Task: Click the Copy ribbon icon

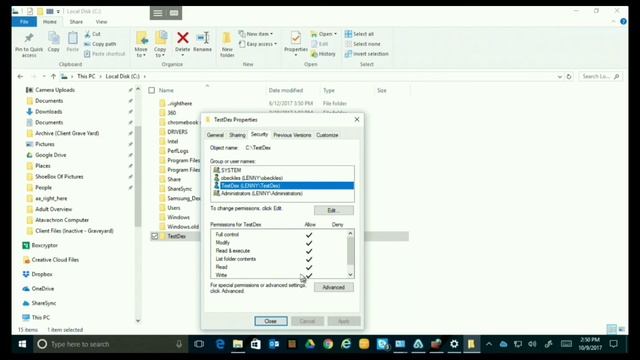Action: [x=53, y=38]
